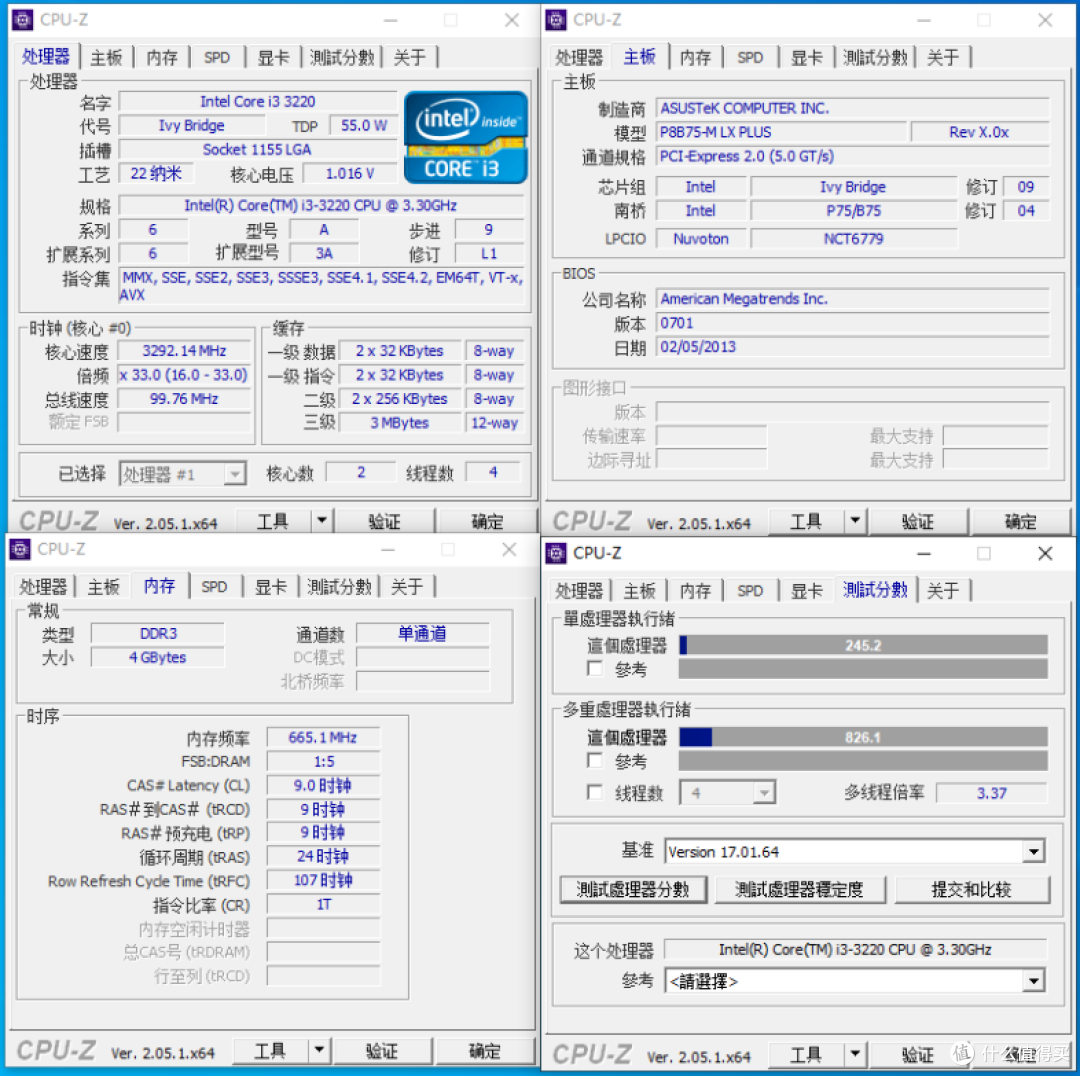Switch to 内存 tab in top-left window
The width and height of the screenshot is (1080, 1076).
coord(162,57)
